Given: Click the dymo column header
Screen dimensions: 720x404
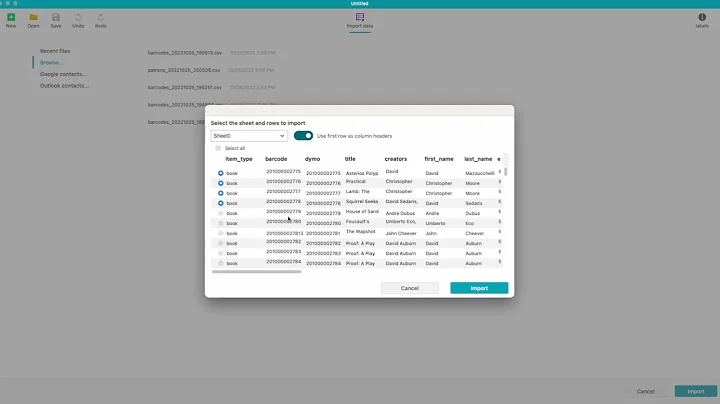Looking at the screenshot, I should (312, 159).
